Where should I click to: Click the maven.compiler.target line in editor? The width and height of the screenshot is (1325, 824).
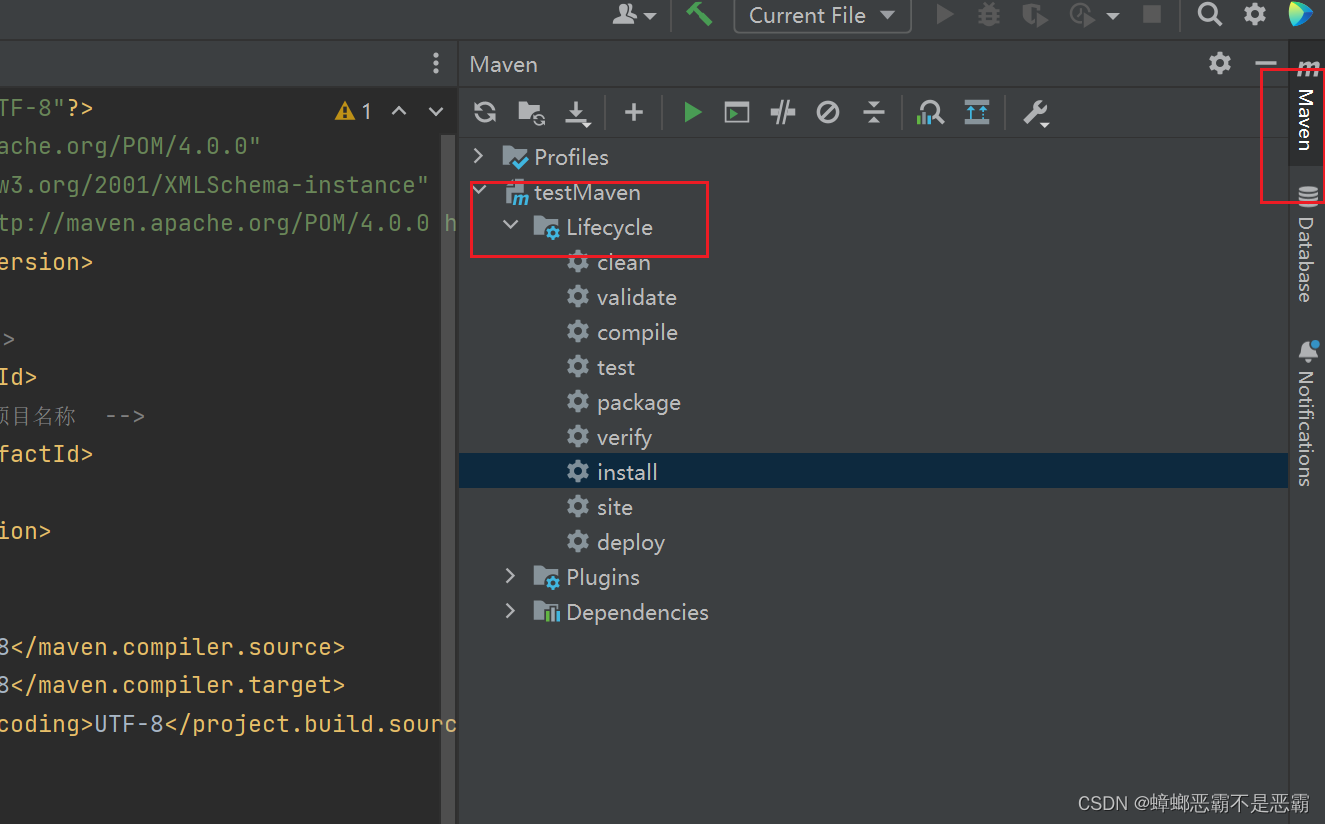[172, 685]
